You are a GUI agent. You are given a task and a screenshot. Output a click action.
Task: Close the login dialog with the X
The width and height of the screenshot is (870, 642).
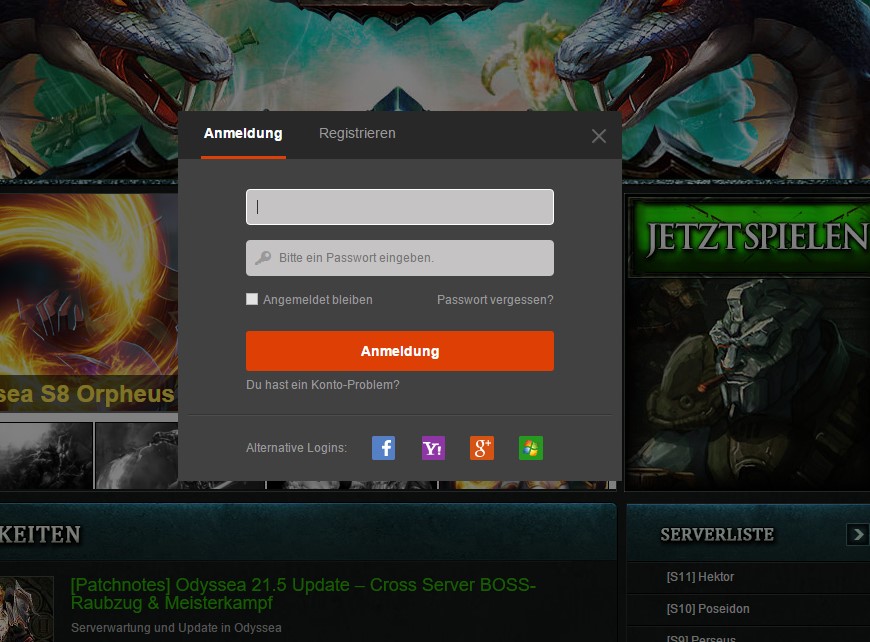pyautogui.click(x=599, y=136)
